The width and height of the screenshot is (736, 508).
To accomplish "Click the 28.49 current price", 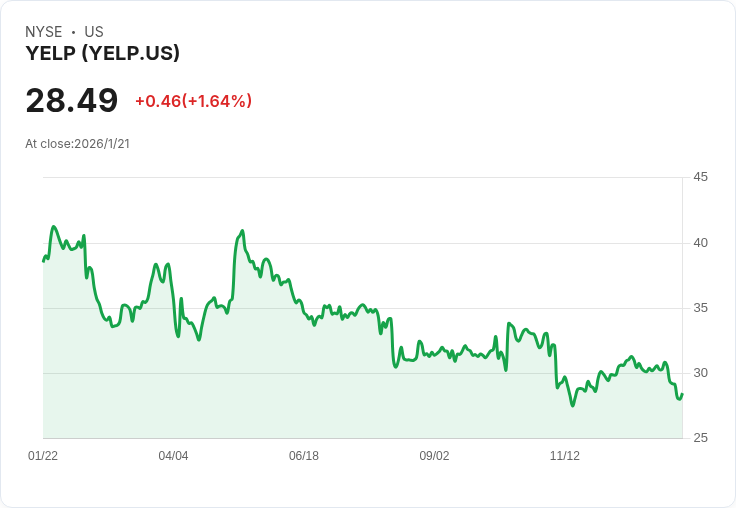I will tap(71, 101).
